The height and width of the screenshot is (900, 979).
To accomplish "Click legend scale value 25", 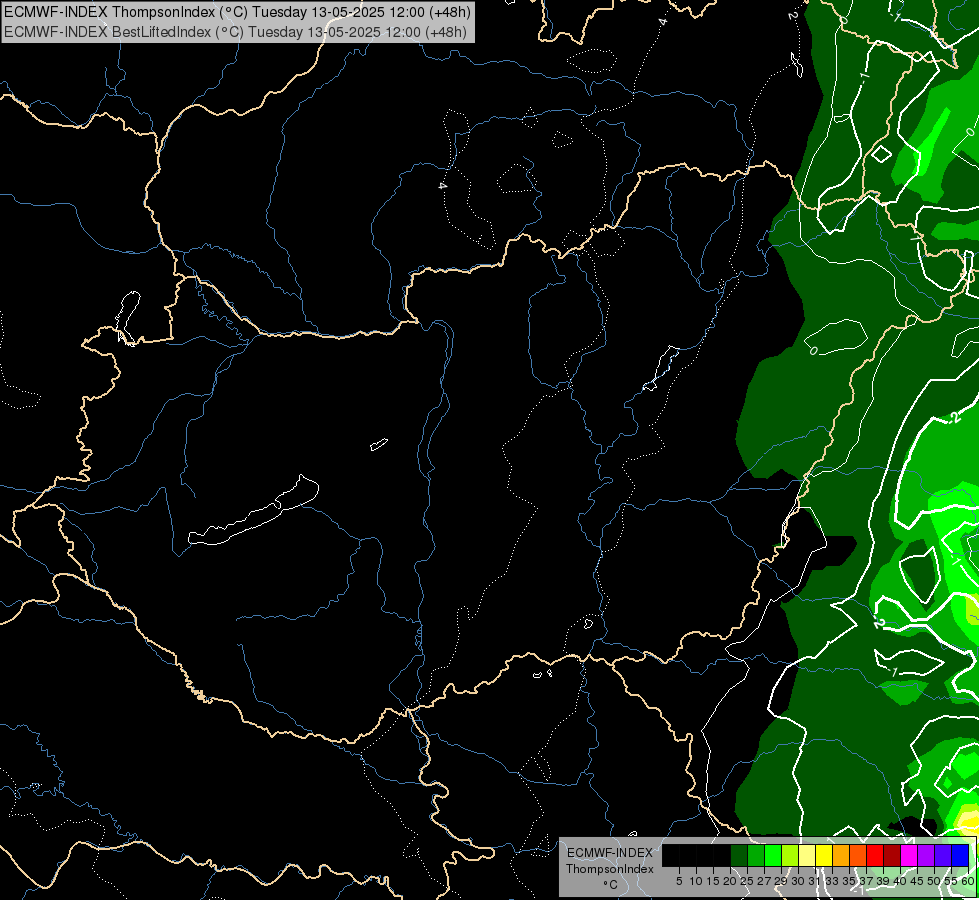I will (x=747, y=881).
